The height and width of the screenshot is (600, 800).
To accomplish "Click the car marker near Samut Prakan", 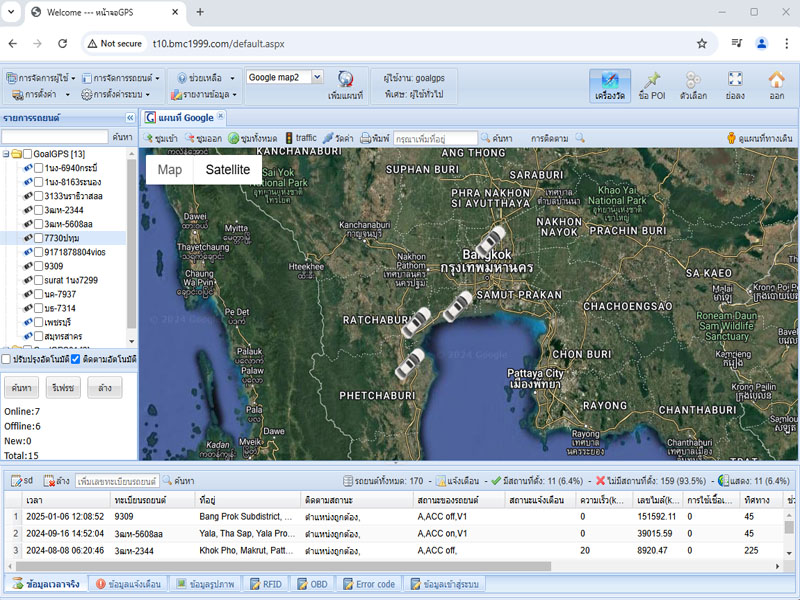I will click(x=457, y=307).
